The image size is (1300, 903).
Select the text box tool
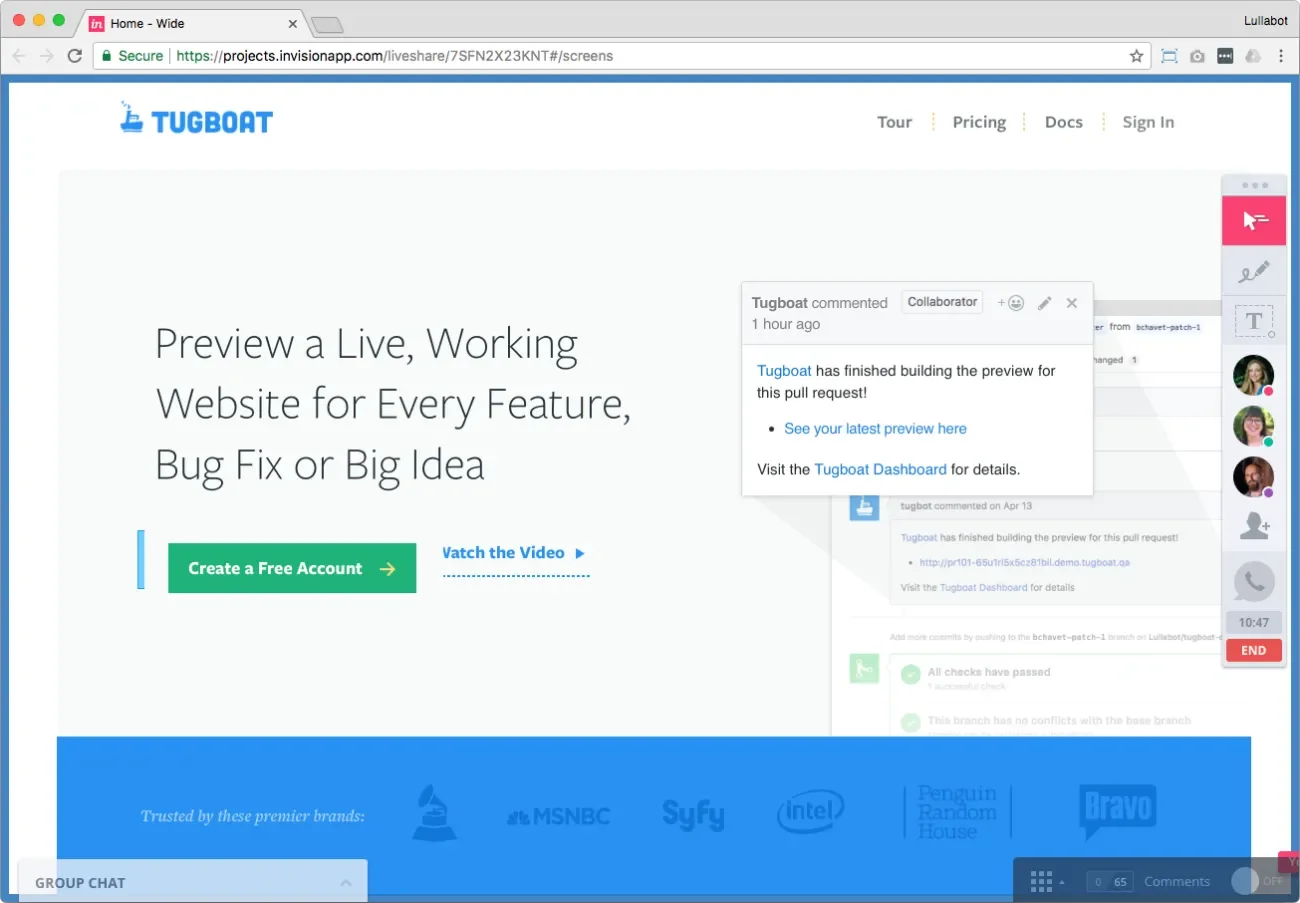[1254, 320]
